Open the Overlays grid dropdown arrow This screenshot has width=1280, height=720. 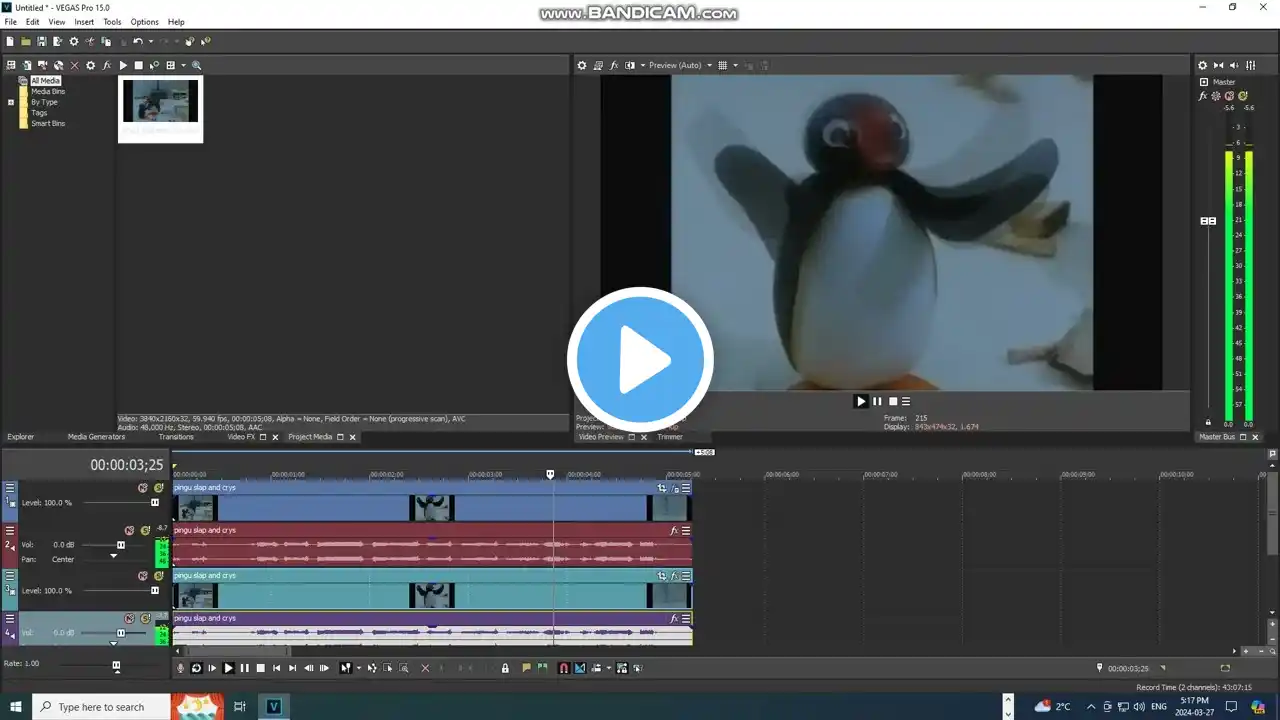tap(735, 65)
